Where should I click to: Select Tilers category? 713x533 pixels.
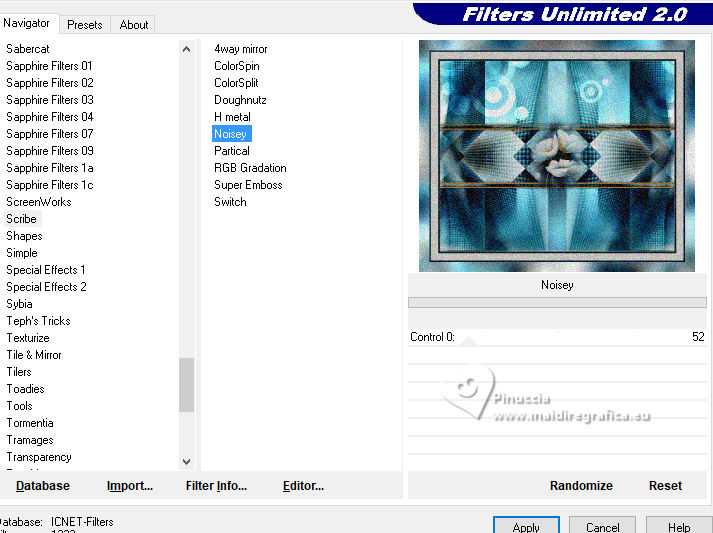coord(19,372)
